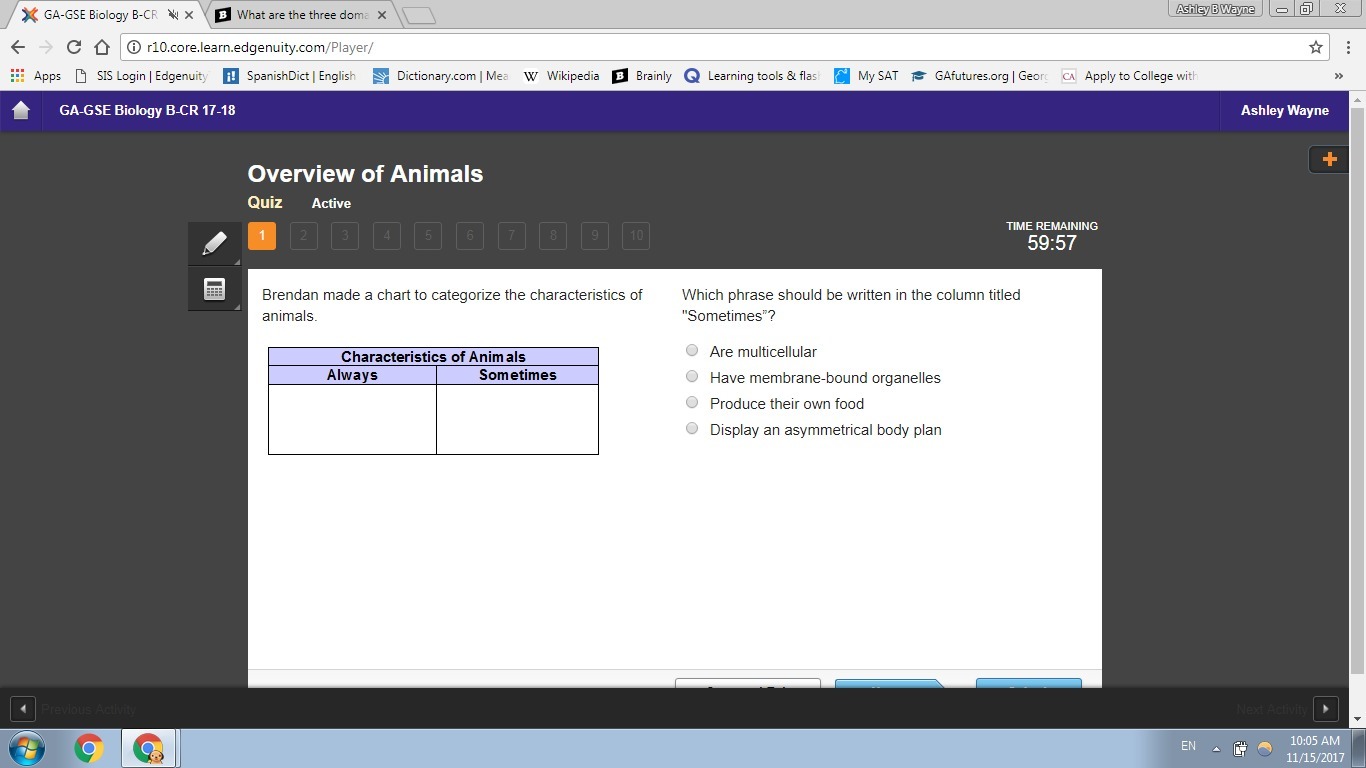View site information icon
The width and height of the screenshot is (1366, 768).
[x=133, y=47]
